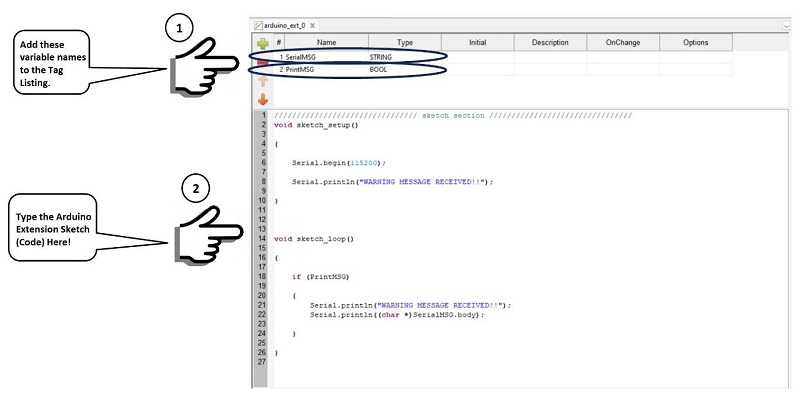
Task: Click the Description column header
Action: (x=550, y=43)
